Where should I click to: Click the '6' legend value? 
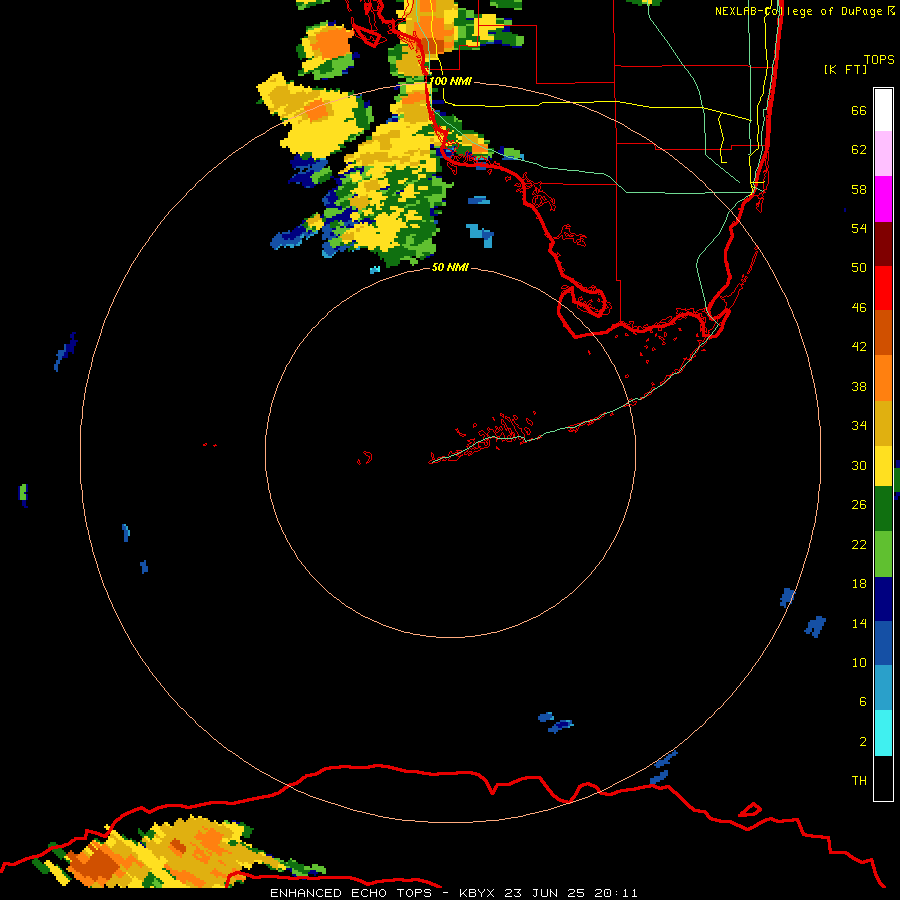point(863,702)
